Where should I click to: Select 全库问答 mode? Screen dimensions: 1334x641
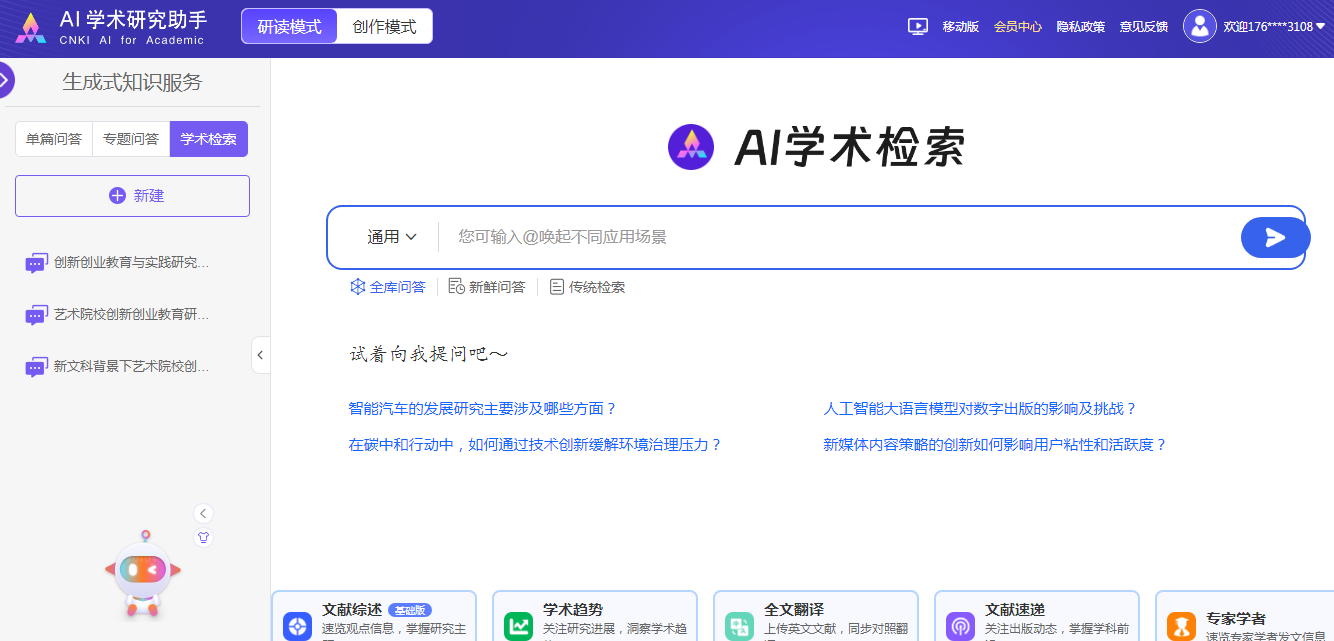tap(388, 287)
